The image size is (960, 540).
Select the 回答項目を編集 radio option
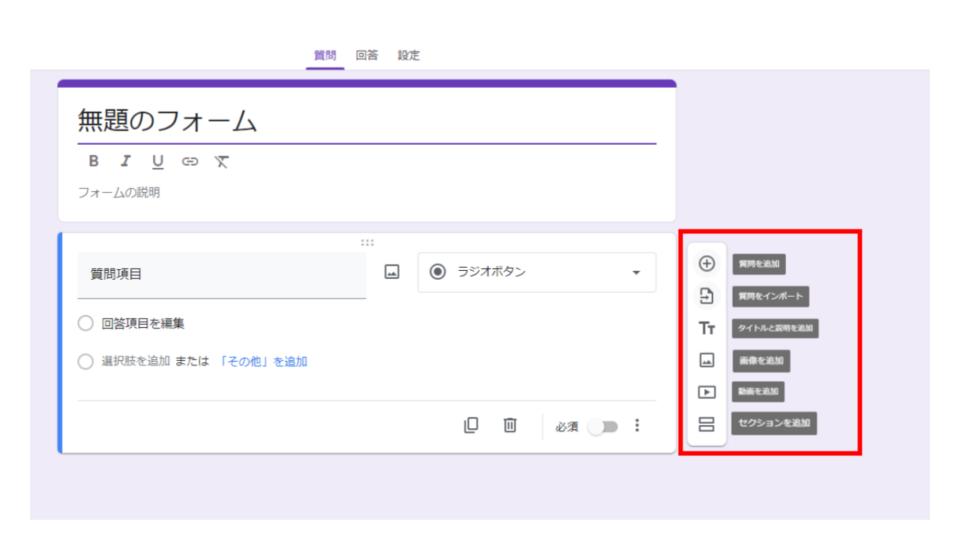click(x=86, y=323)
